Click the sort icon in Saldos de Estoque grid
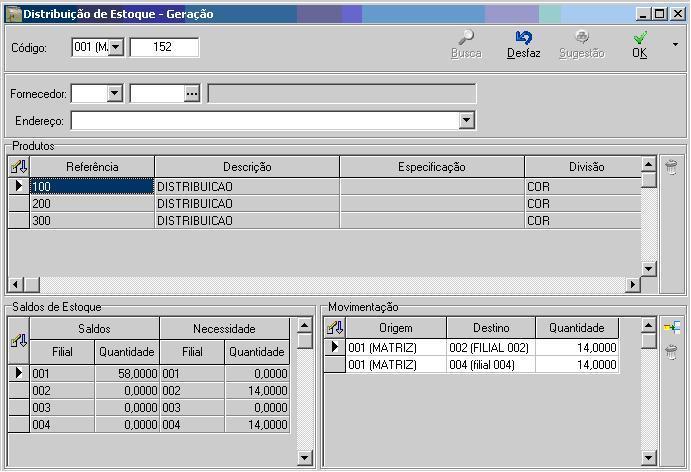This screenshot has height=472, width=691. point(18,341)
